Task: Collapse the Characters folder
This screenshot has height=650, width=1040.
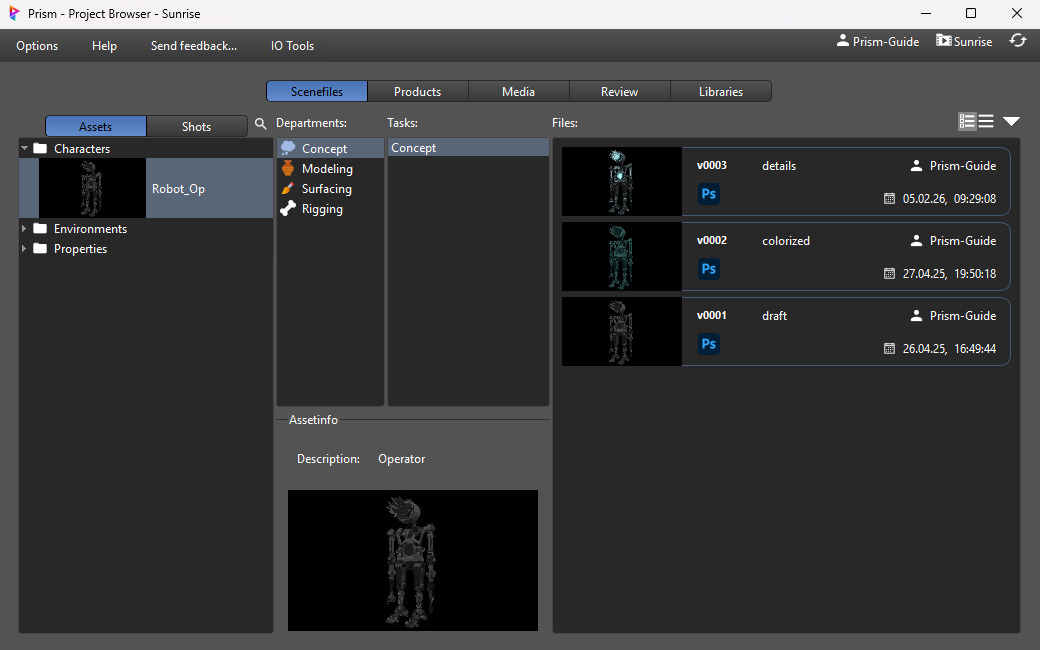Action: click(25, 149)
